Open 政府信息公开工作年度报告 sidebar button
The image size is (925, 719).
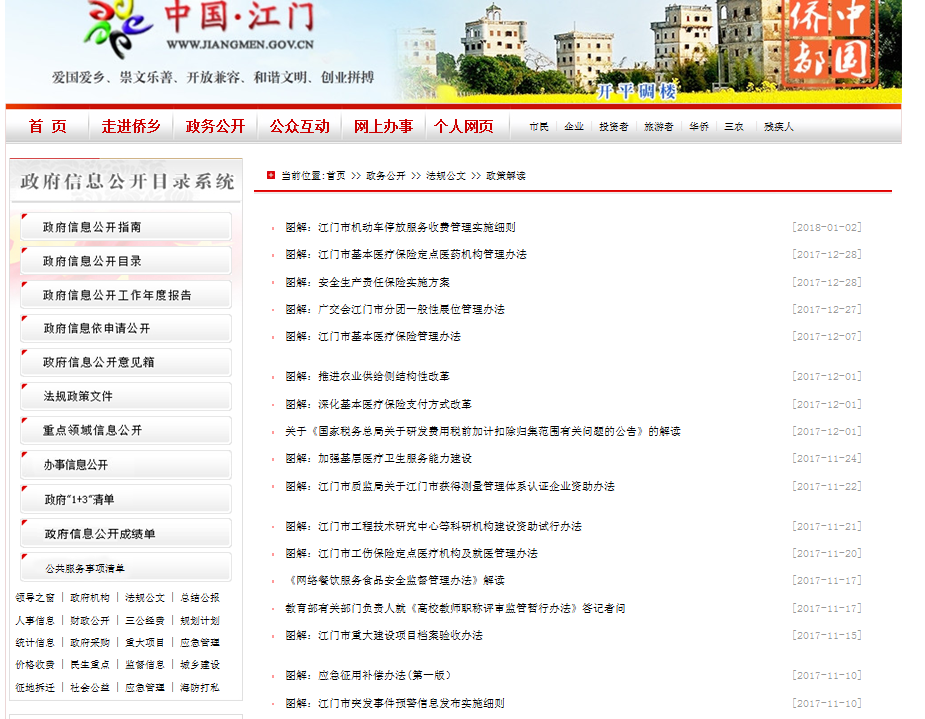125,295
